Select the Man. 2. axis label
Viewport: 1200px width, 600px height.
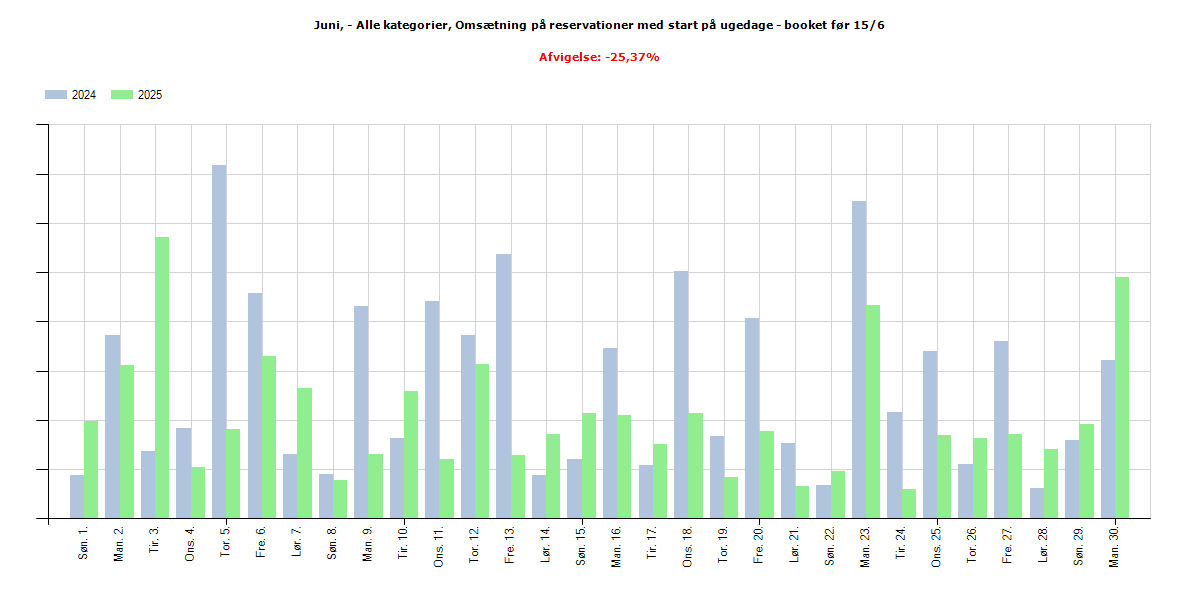(119, 542)
